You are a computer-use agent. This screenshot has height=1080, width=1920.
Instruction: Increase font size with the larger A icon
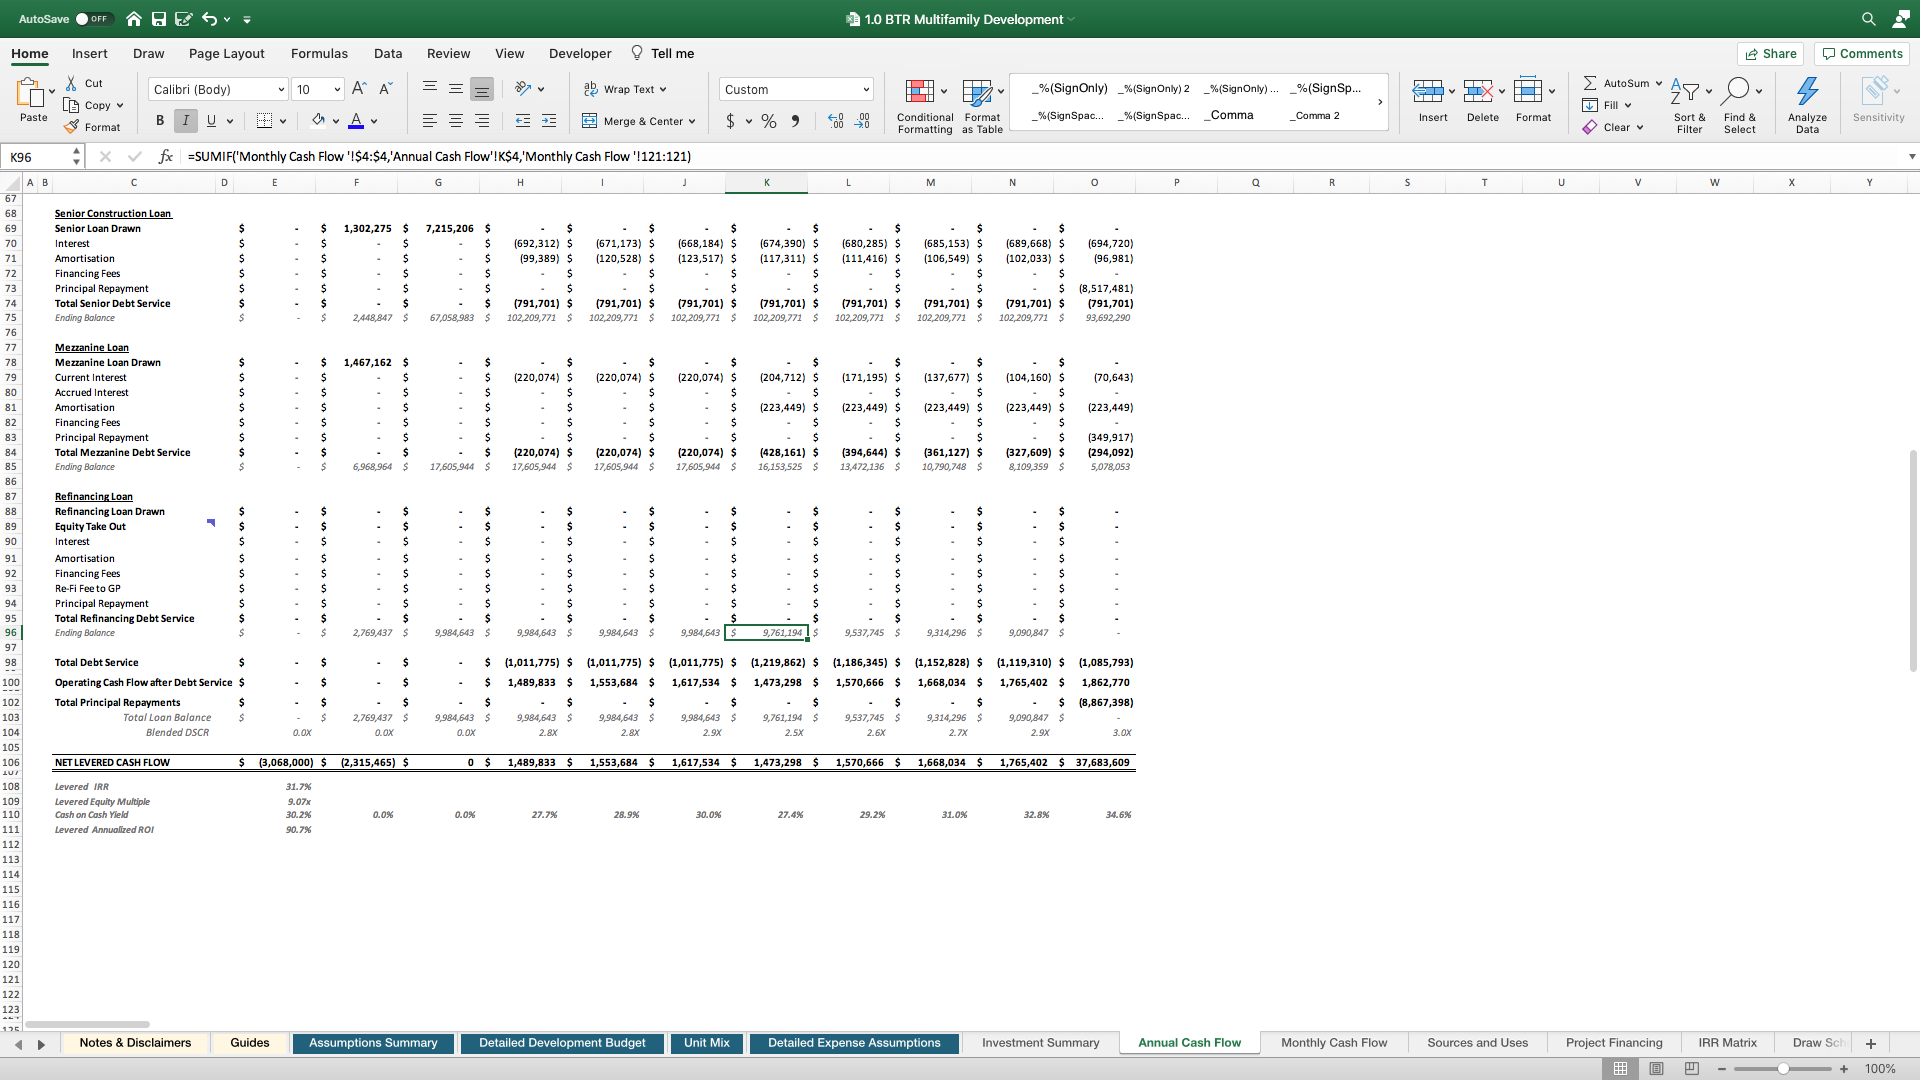tap(360, 89)
